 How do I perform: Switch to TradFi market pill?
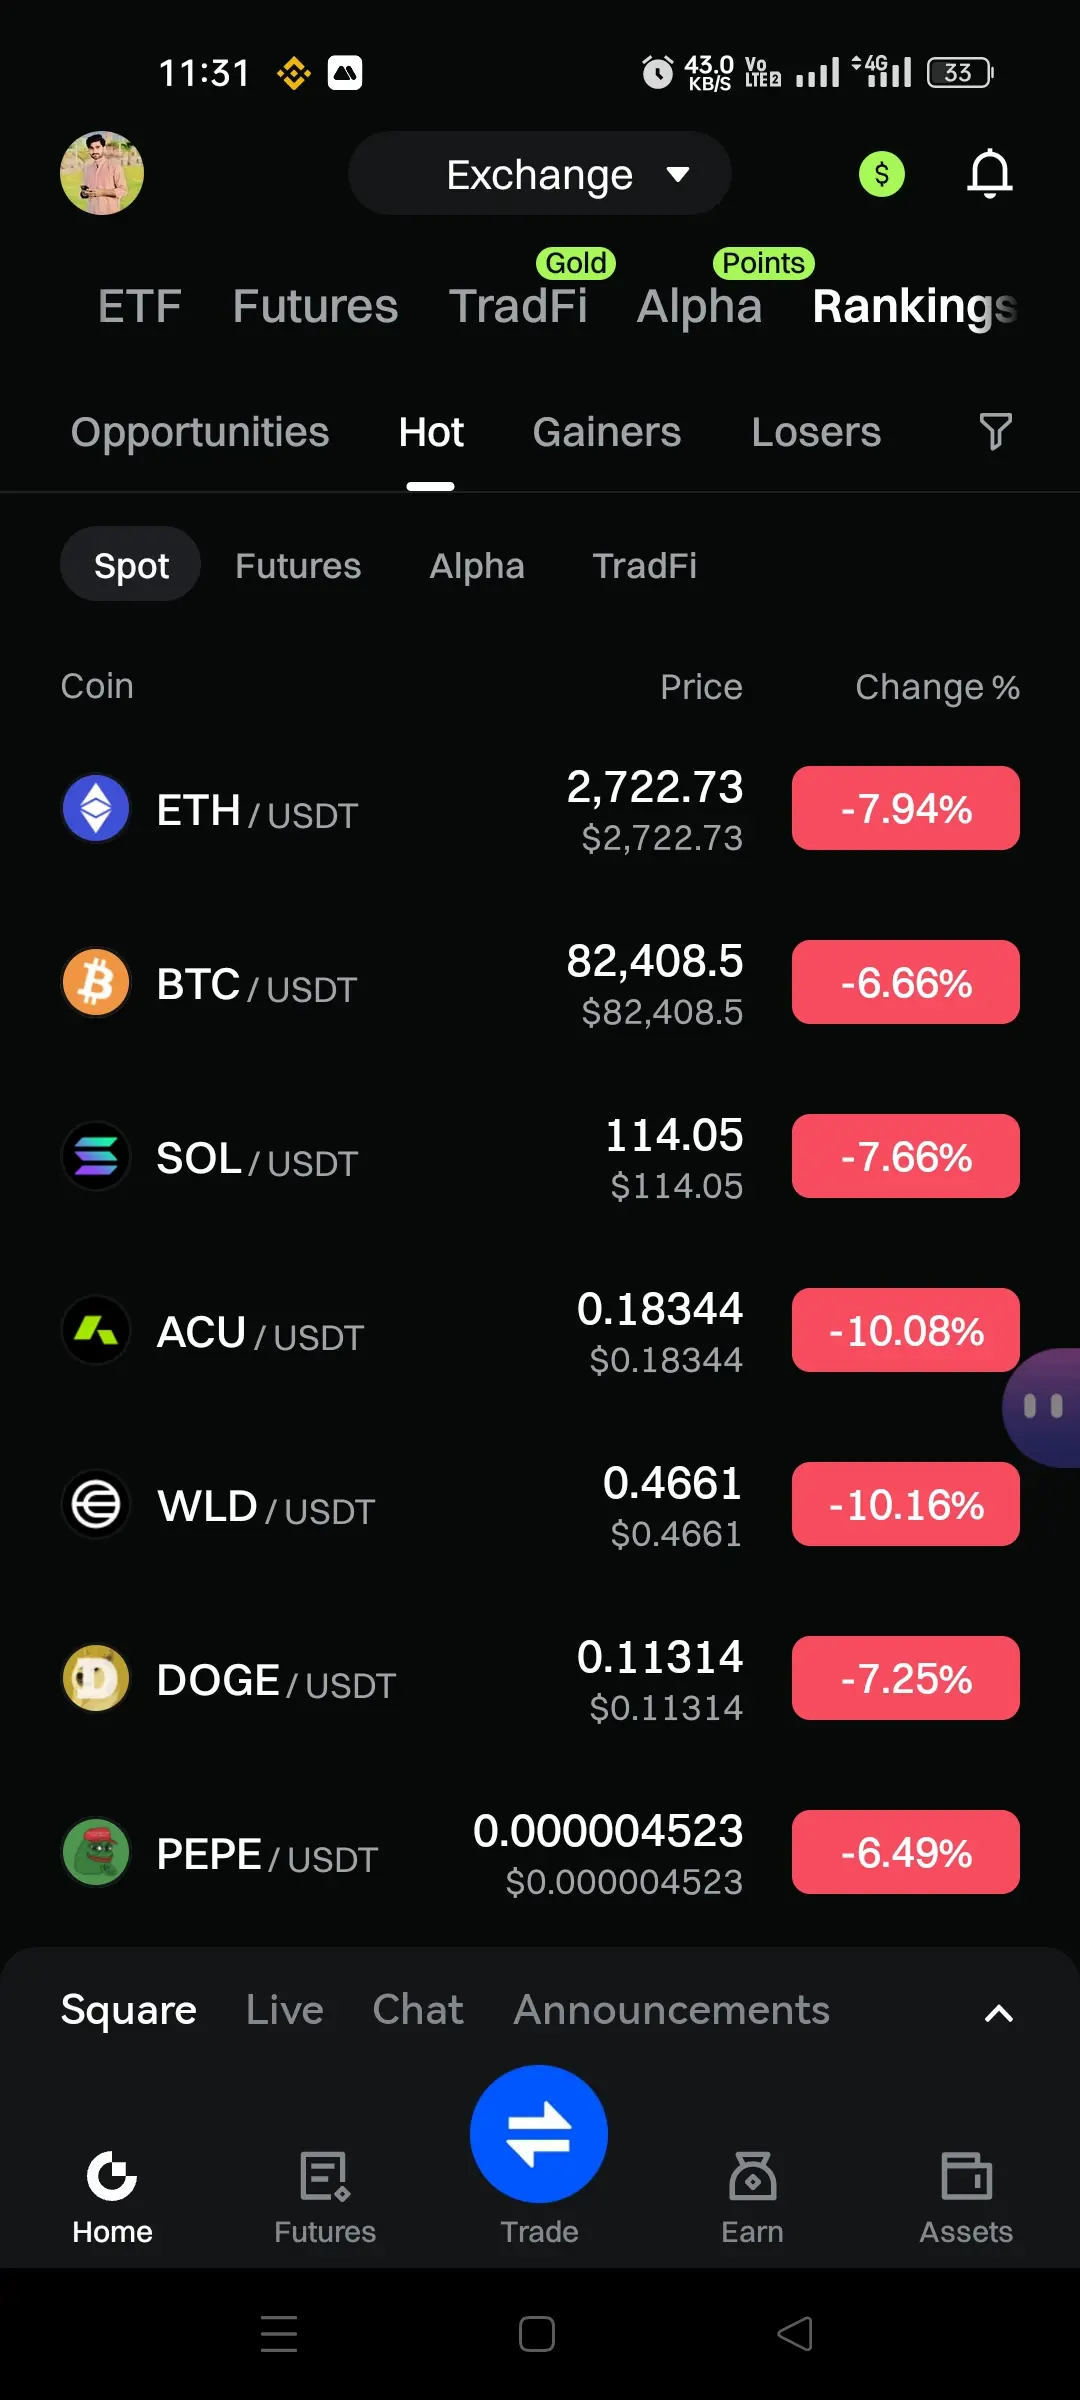pos(645,565)
